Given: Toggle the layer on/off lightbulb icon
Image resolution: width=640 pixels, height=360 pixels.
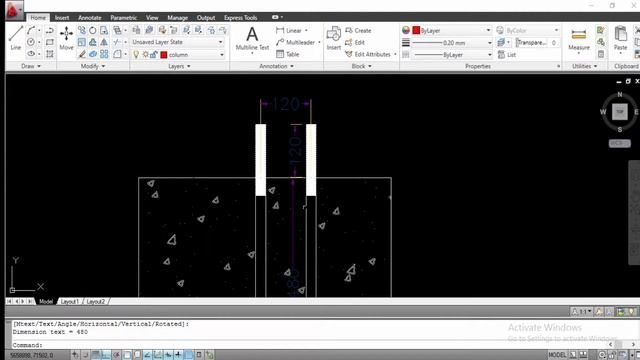Looking at the screenshot, I should pos(136,54).
